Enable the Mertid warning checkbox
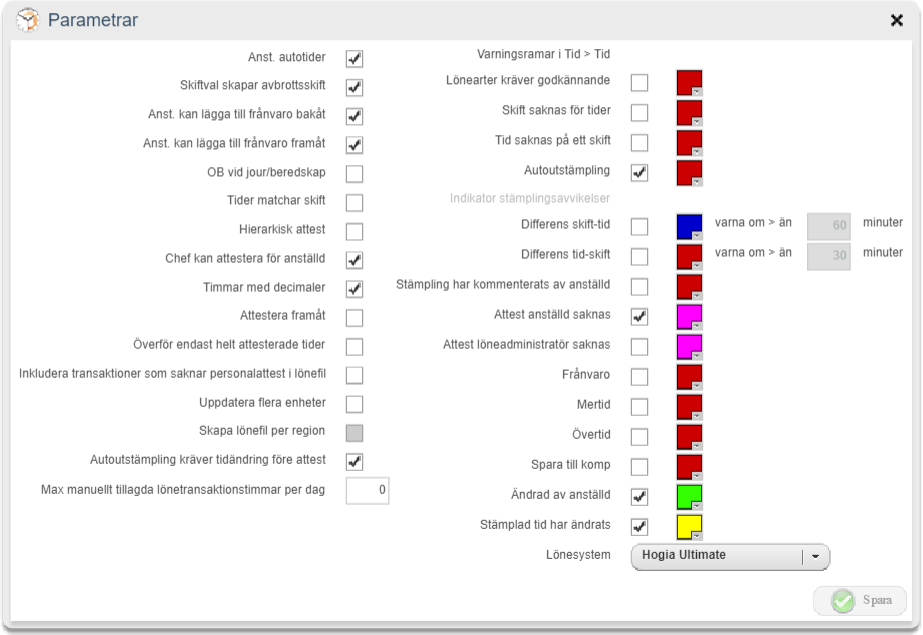 [639, 407]
